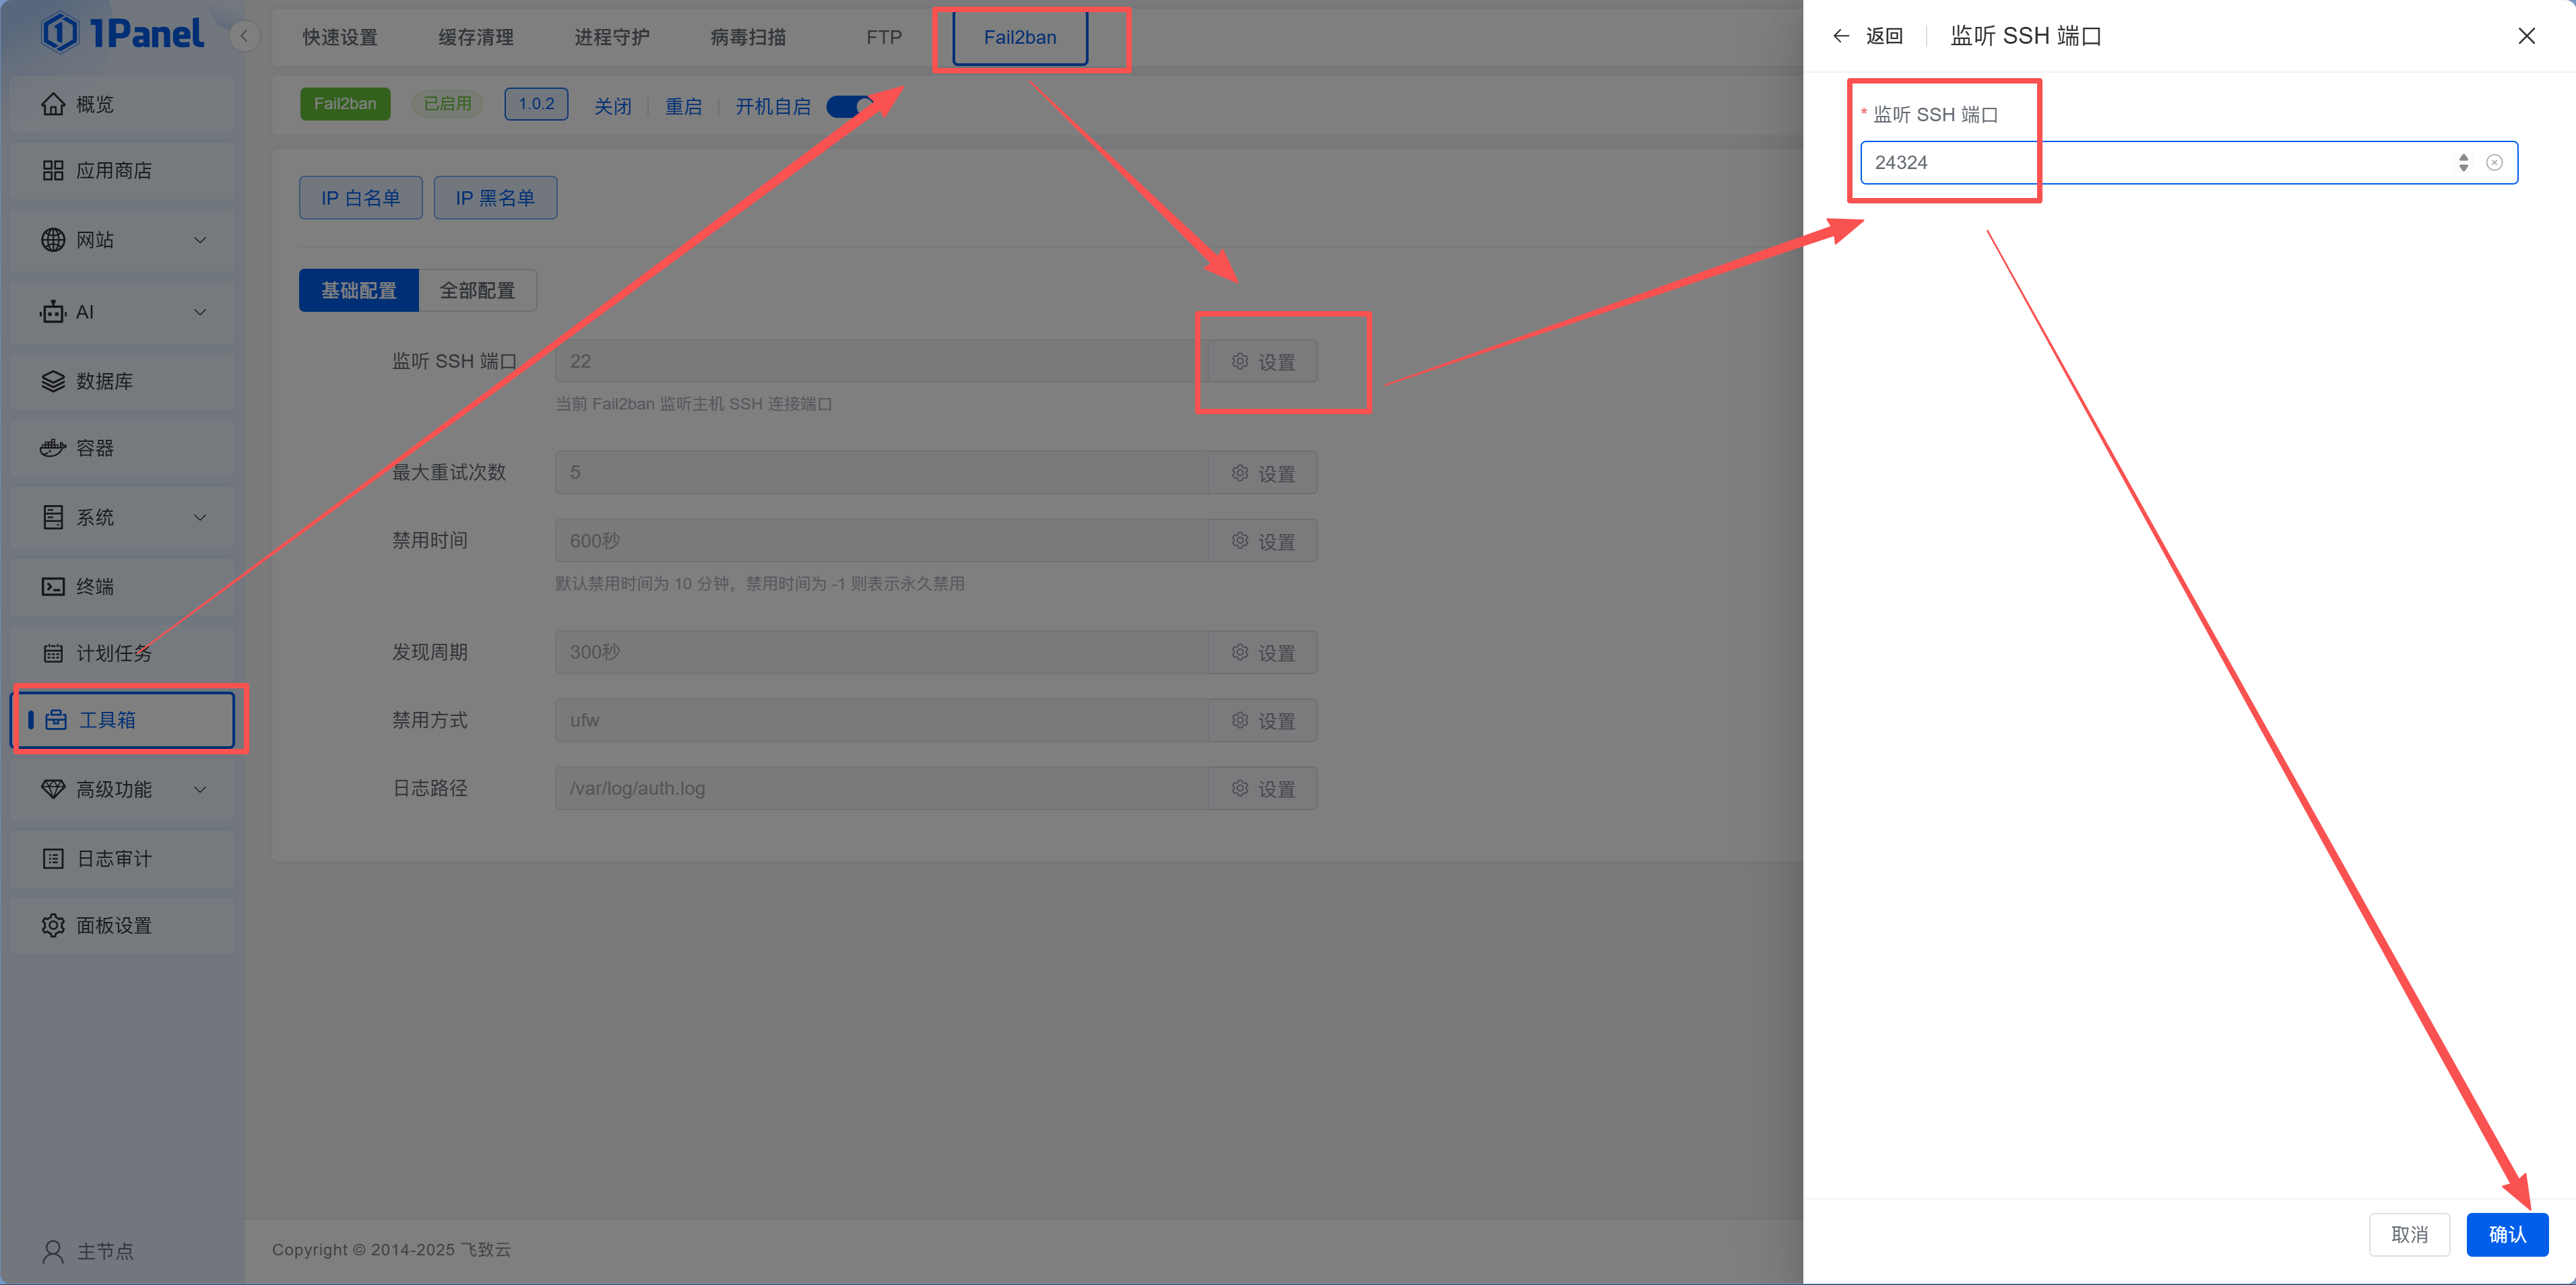Switch to the 病毒扫描 tab
Screen dimensions: 2576x1285
pyautogui.click(x=747, y=36)
